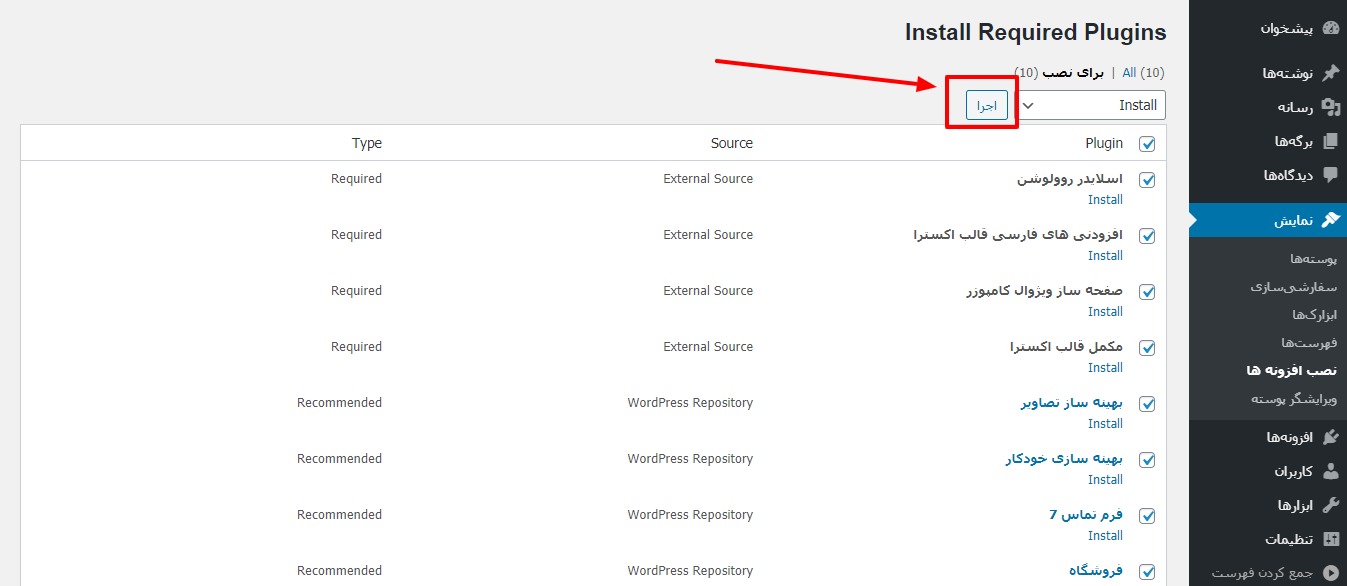The width and height of the screenshot is (1347, 586).
Task: Click WordPress Repository in فرم تماس 7 row
Action: pos(690,514)
